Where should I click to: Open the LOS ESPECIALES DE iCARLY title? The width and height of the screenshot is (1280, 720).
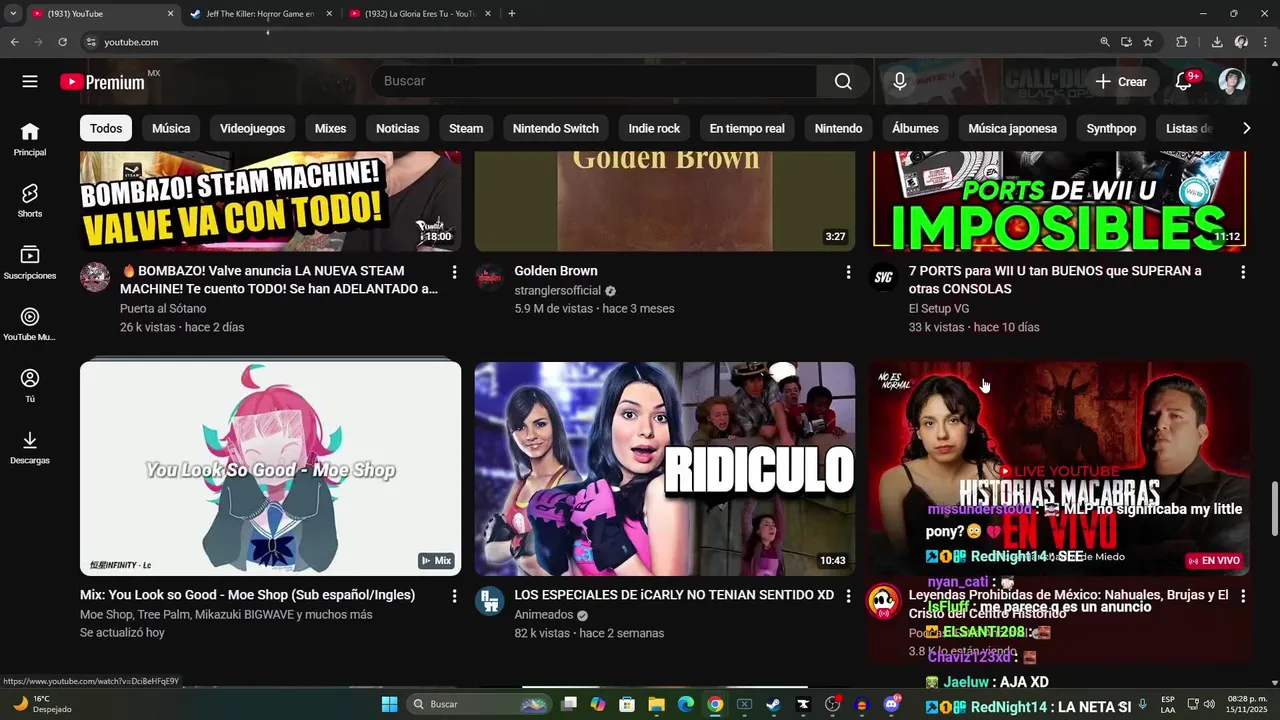[674, 595]
